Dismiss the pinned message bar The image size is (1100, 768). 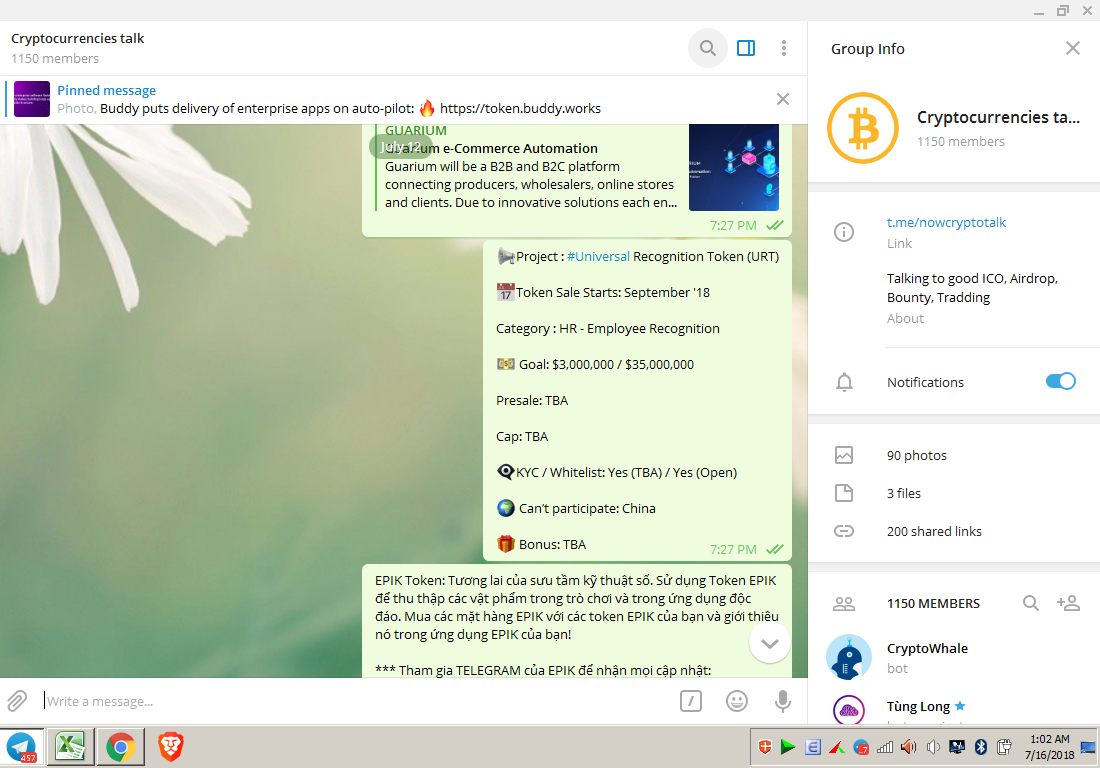click(x=783, y=99)
